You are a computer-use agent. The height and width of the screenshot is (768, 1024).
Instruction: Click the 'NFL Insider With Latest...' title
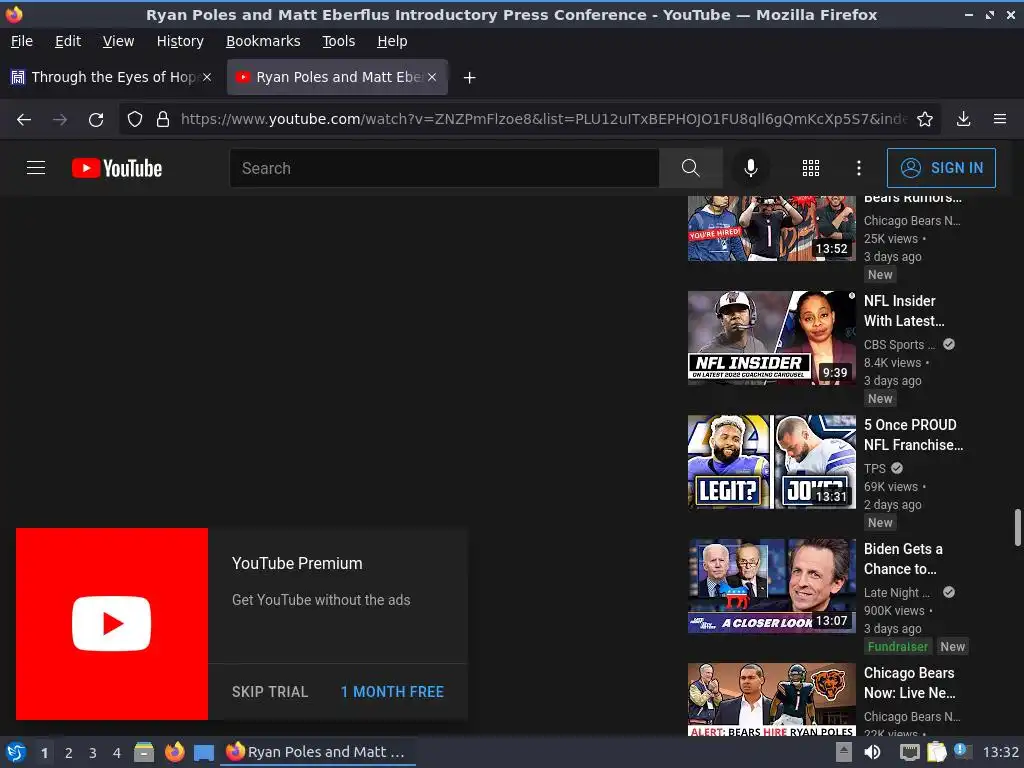(904, 311)
